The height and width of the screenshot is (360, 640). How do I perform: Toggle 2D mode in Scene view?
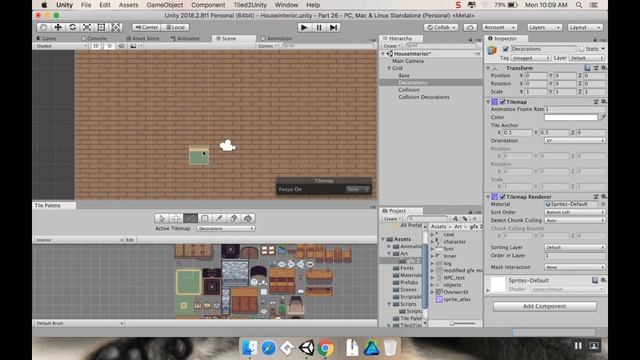click(96, 46)
